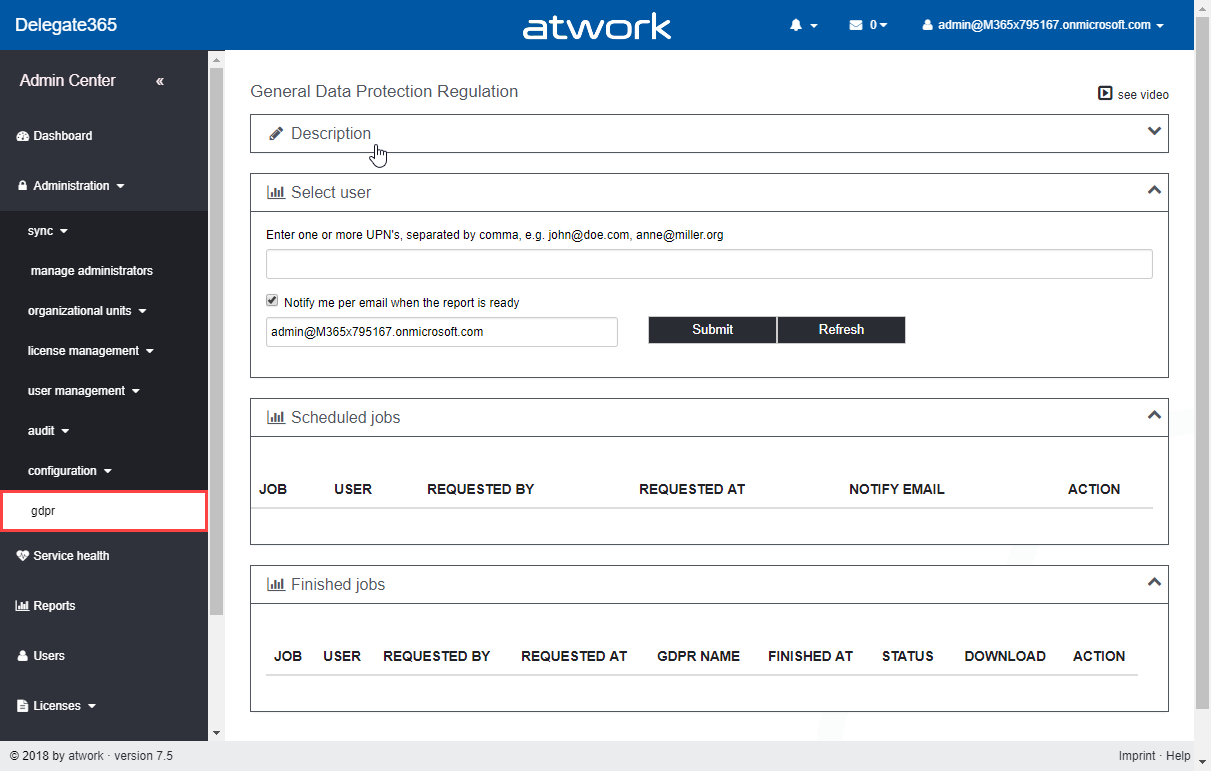Open Service health in sidebar
Image resolution: width=1211 pixels, height=771 pixels.
click(70, 556)
